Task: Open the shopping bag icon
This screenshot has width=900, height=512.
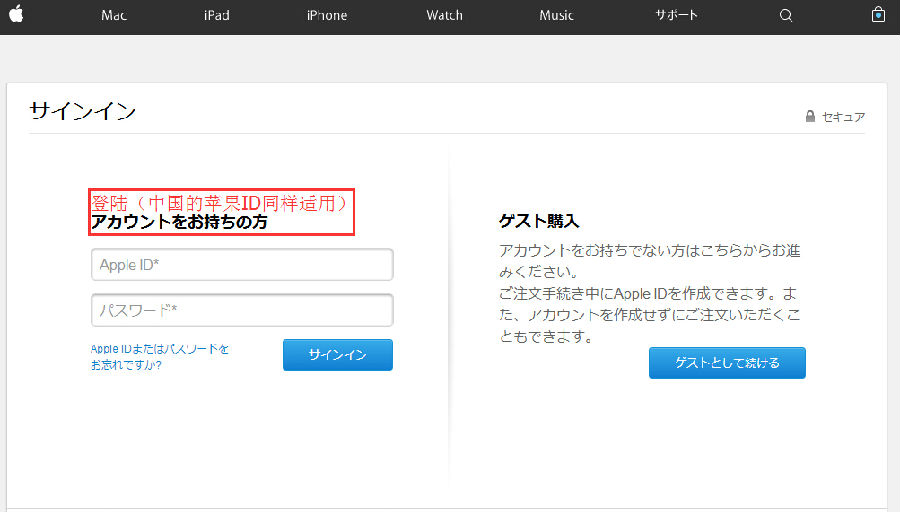Action: [x=878, y=15]
